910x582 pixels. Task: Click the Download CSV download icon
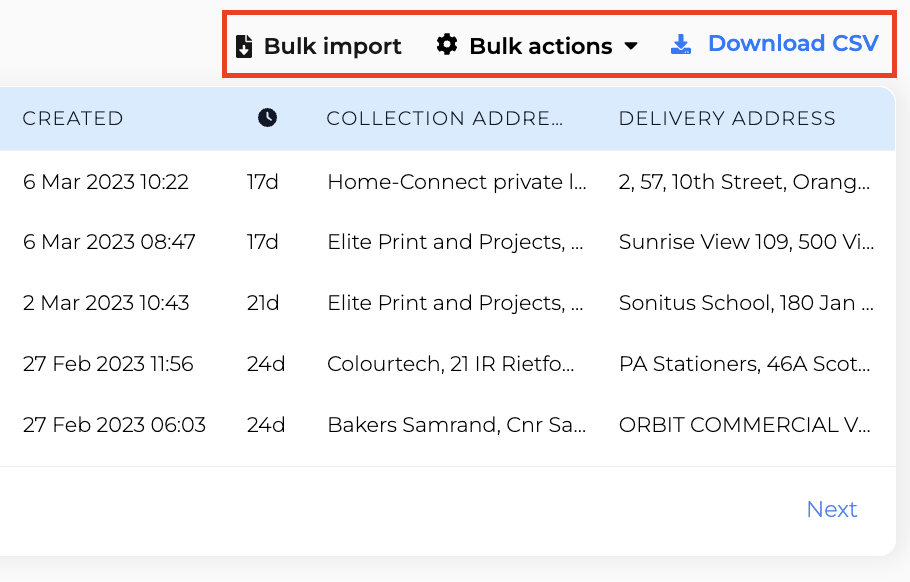coord(681,44)
